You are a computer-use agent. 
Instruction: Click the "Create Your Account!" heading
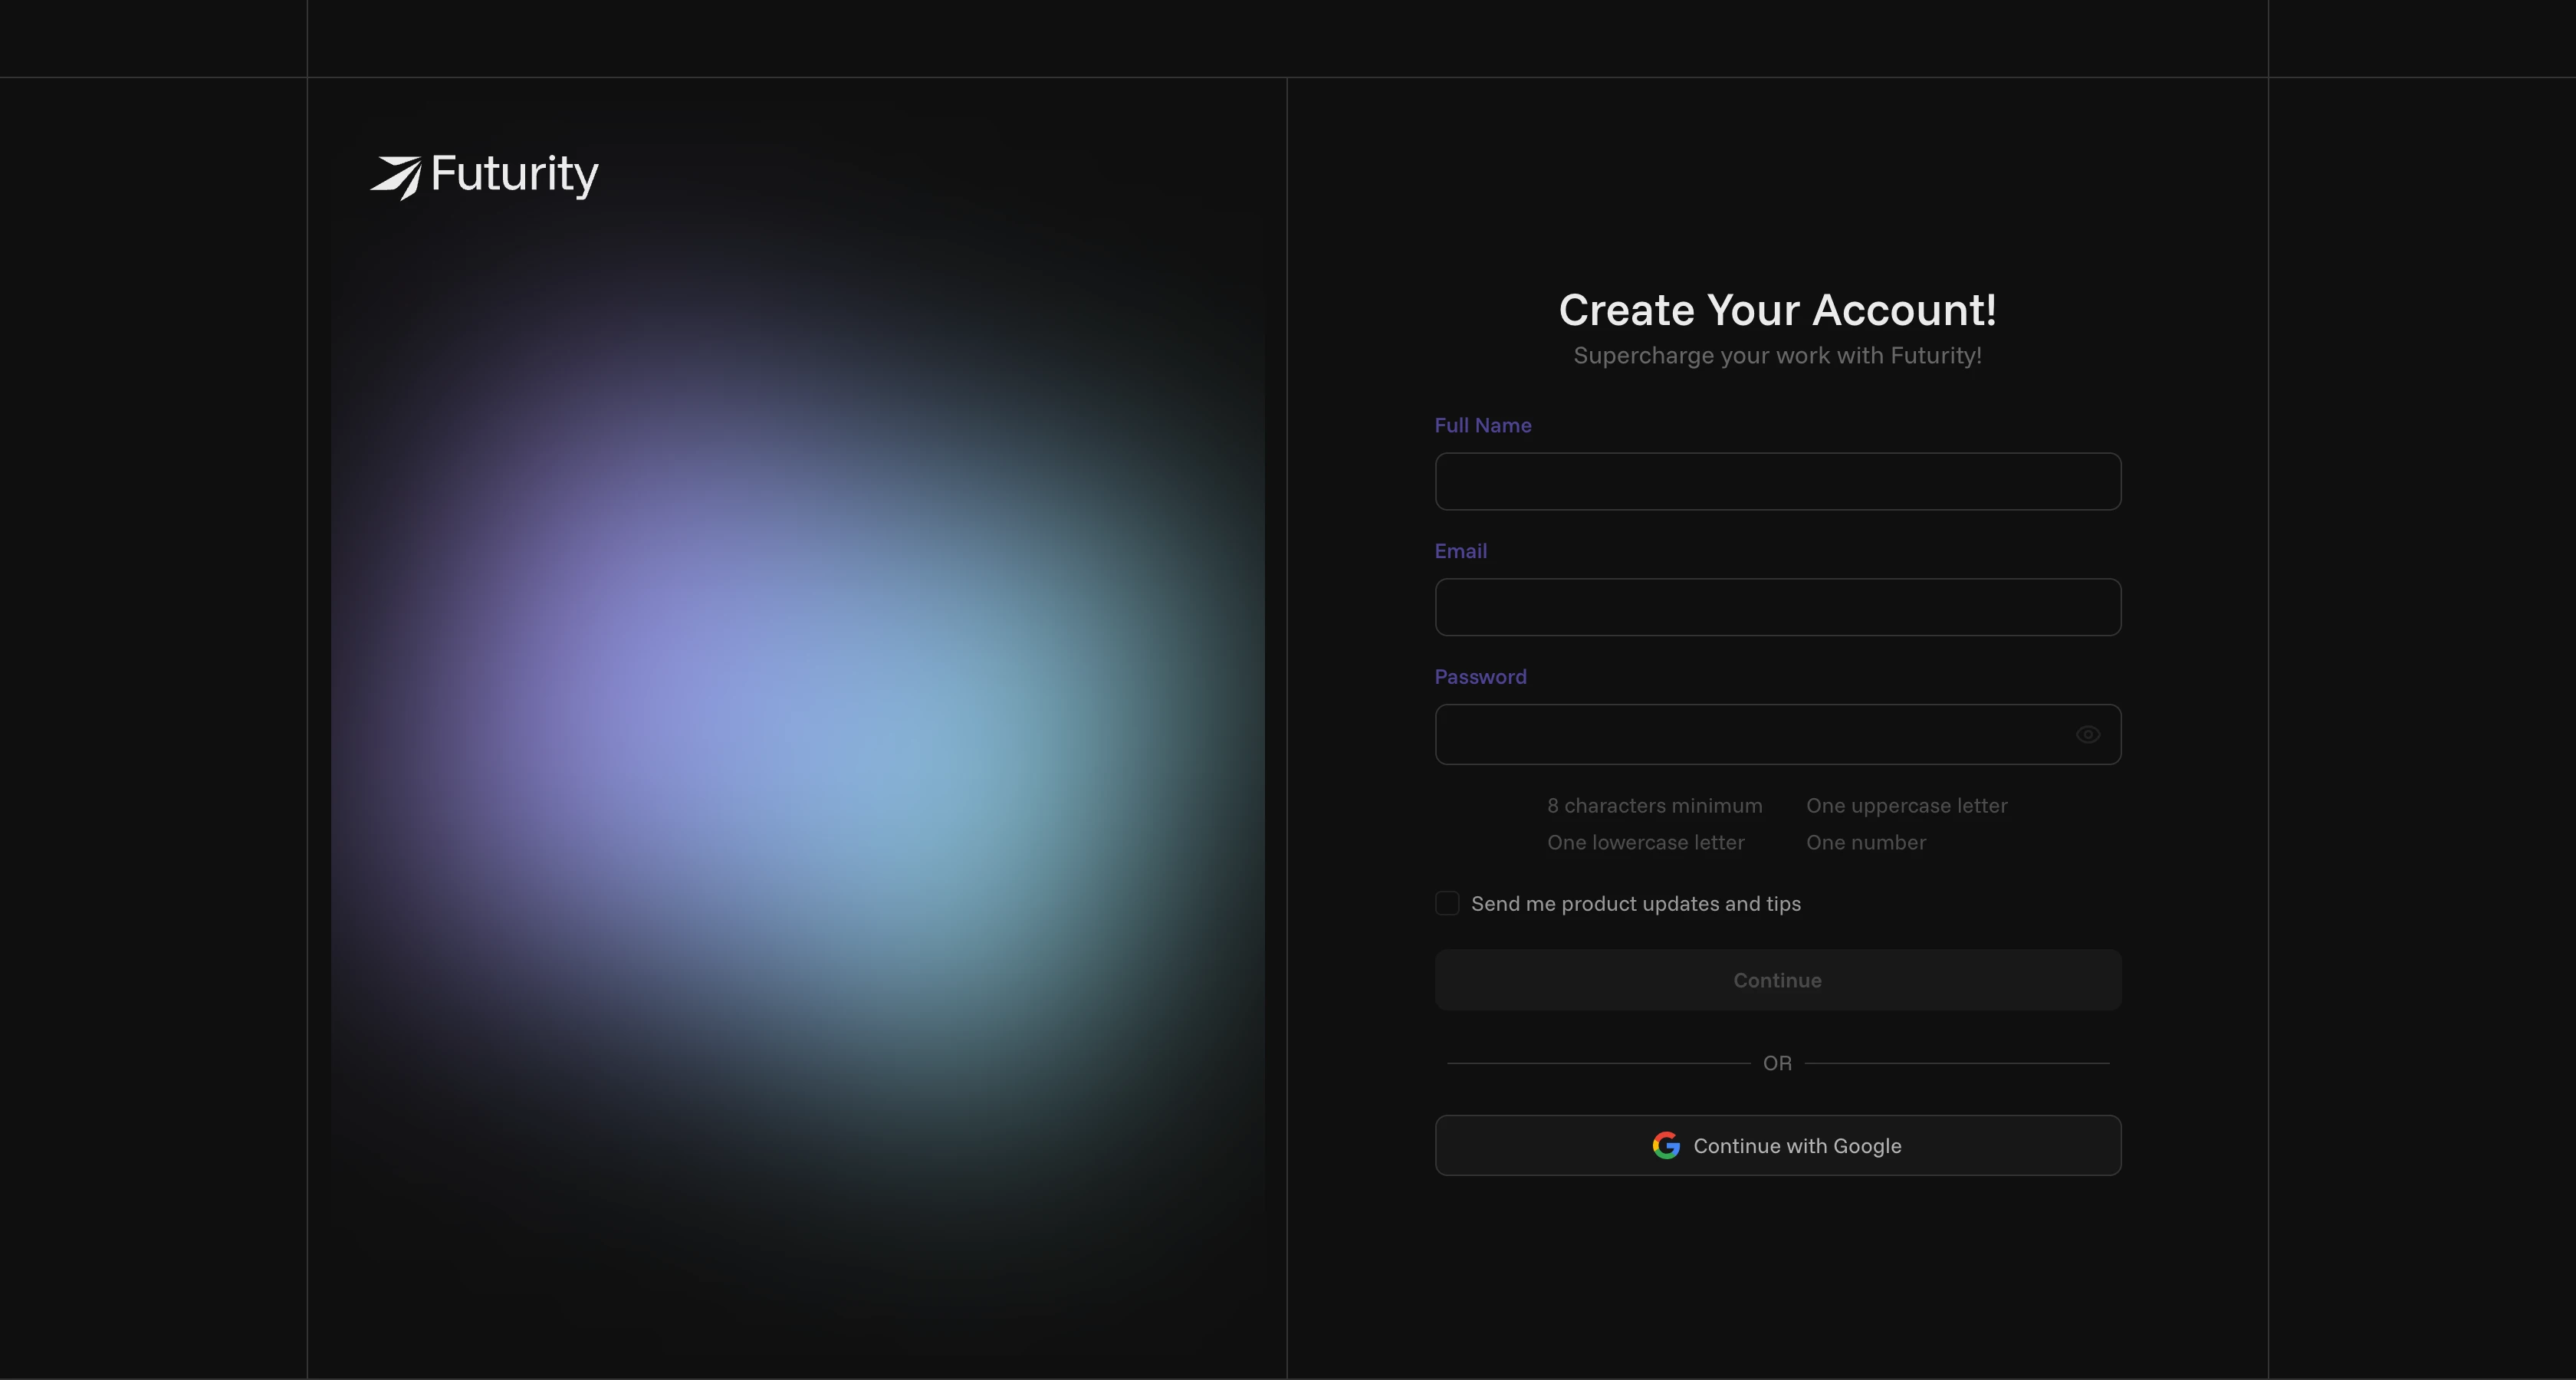click(1778, 310)
